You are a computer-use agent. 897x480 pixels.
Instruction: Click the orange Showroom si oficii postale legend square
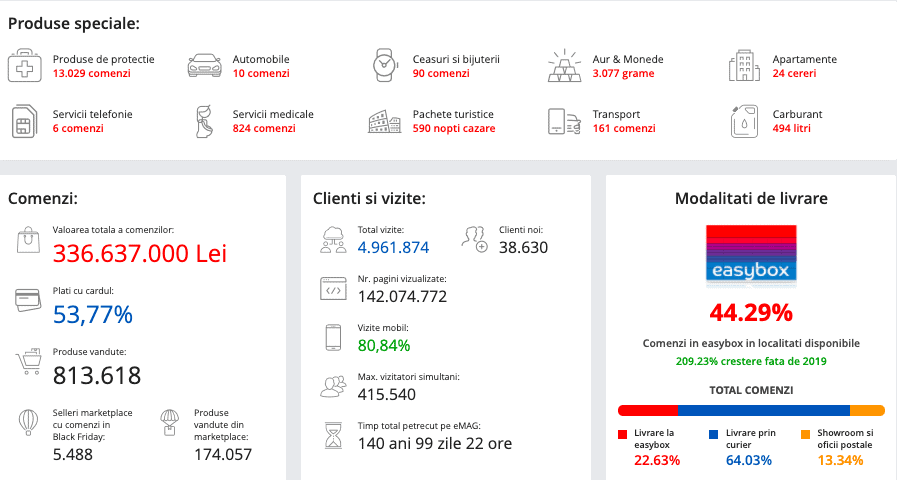coord(806,434)
